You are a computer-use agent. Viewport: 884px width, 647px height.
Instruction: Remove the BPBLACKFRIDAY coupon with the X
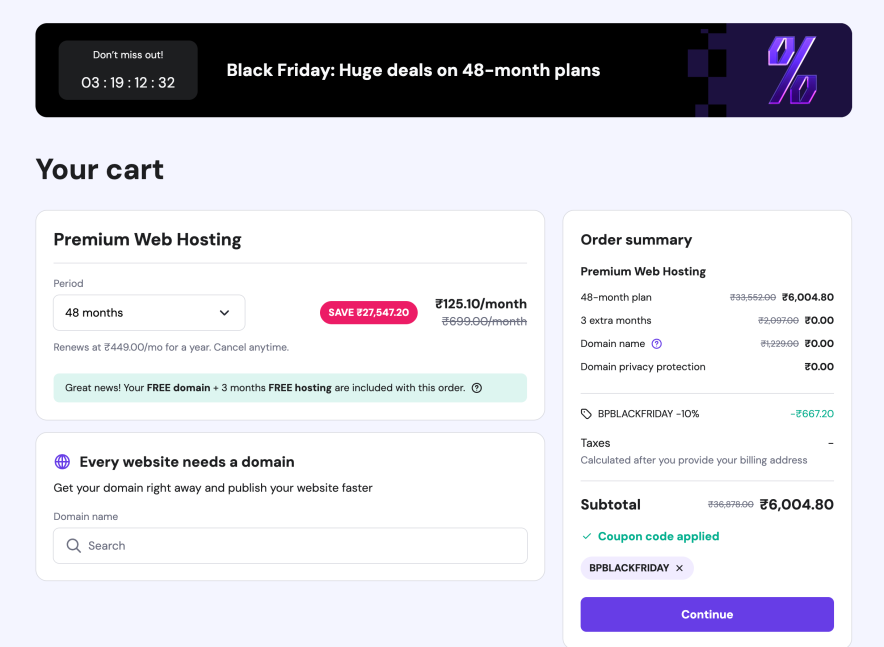[680, 568]
